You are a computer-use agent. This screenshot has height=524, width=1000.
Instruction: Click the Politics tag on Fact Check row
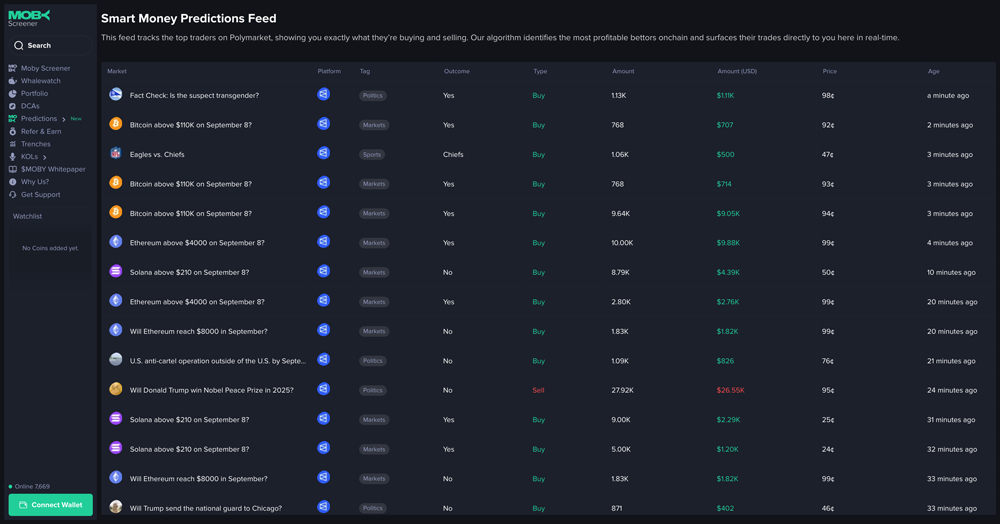(x=373, y=96)
